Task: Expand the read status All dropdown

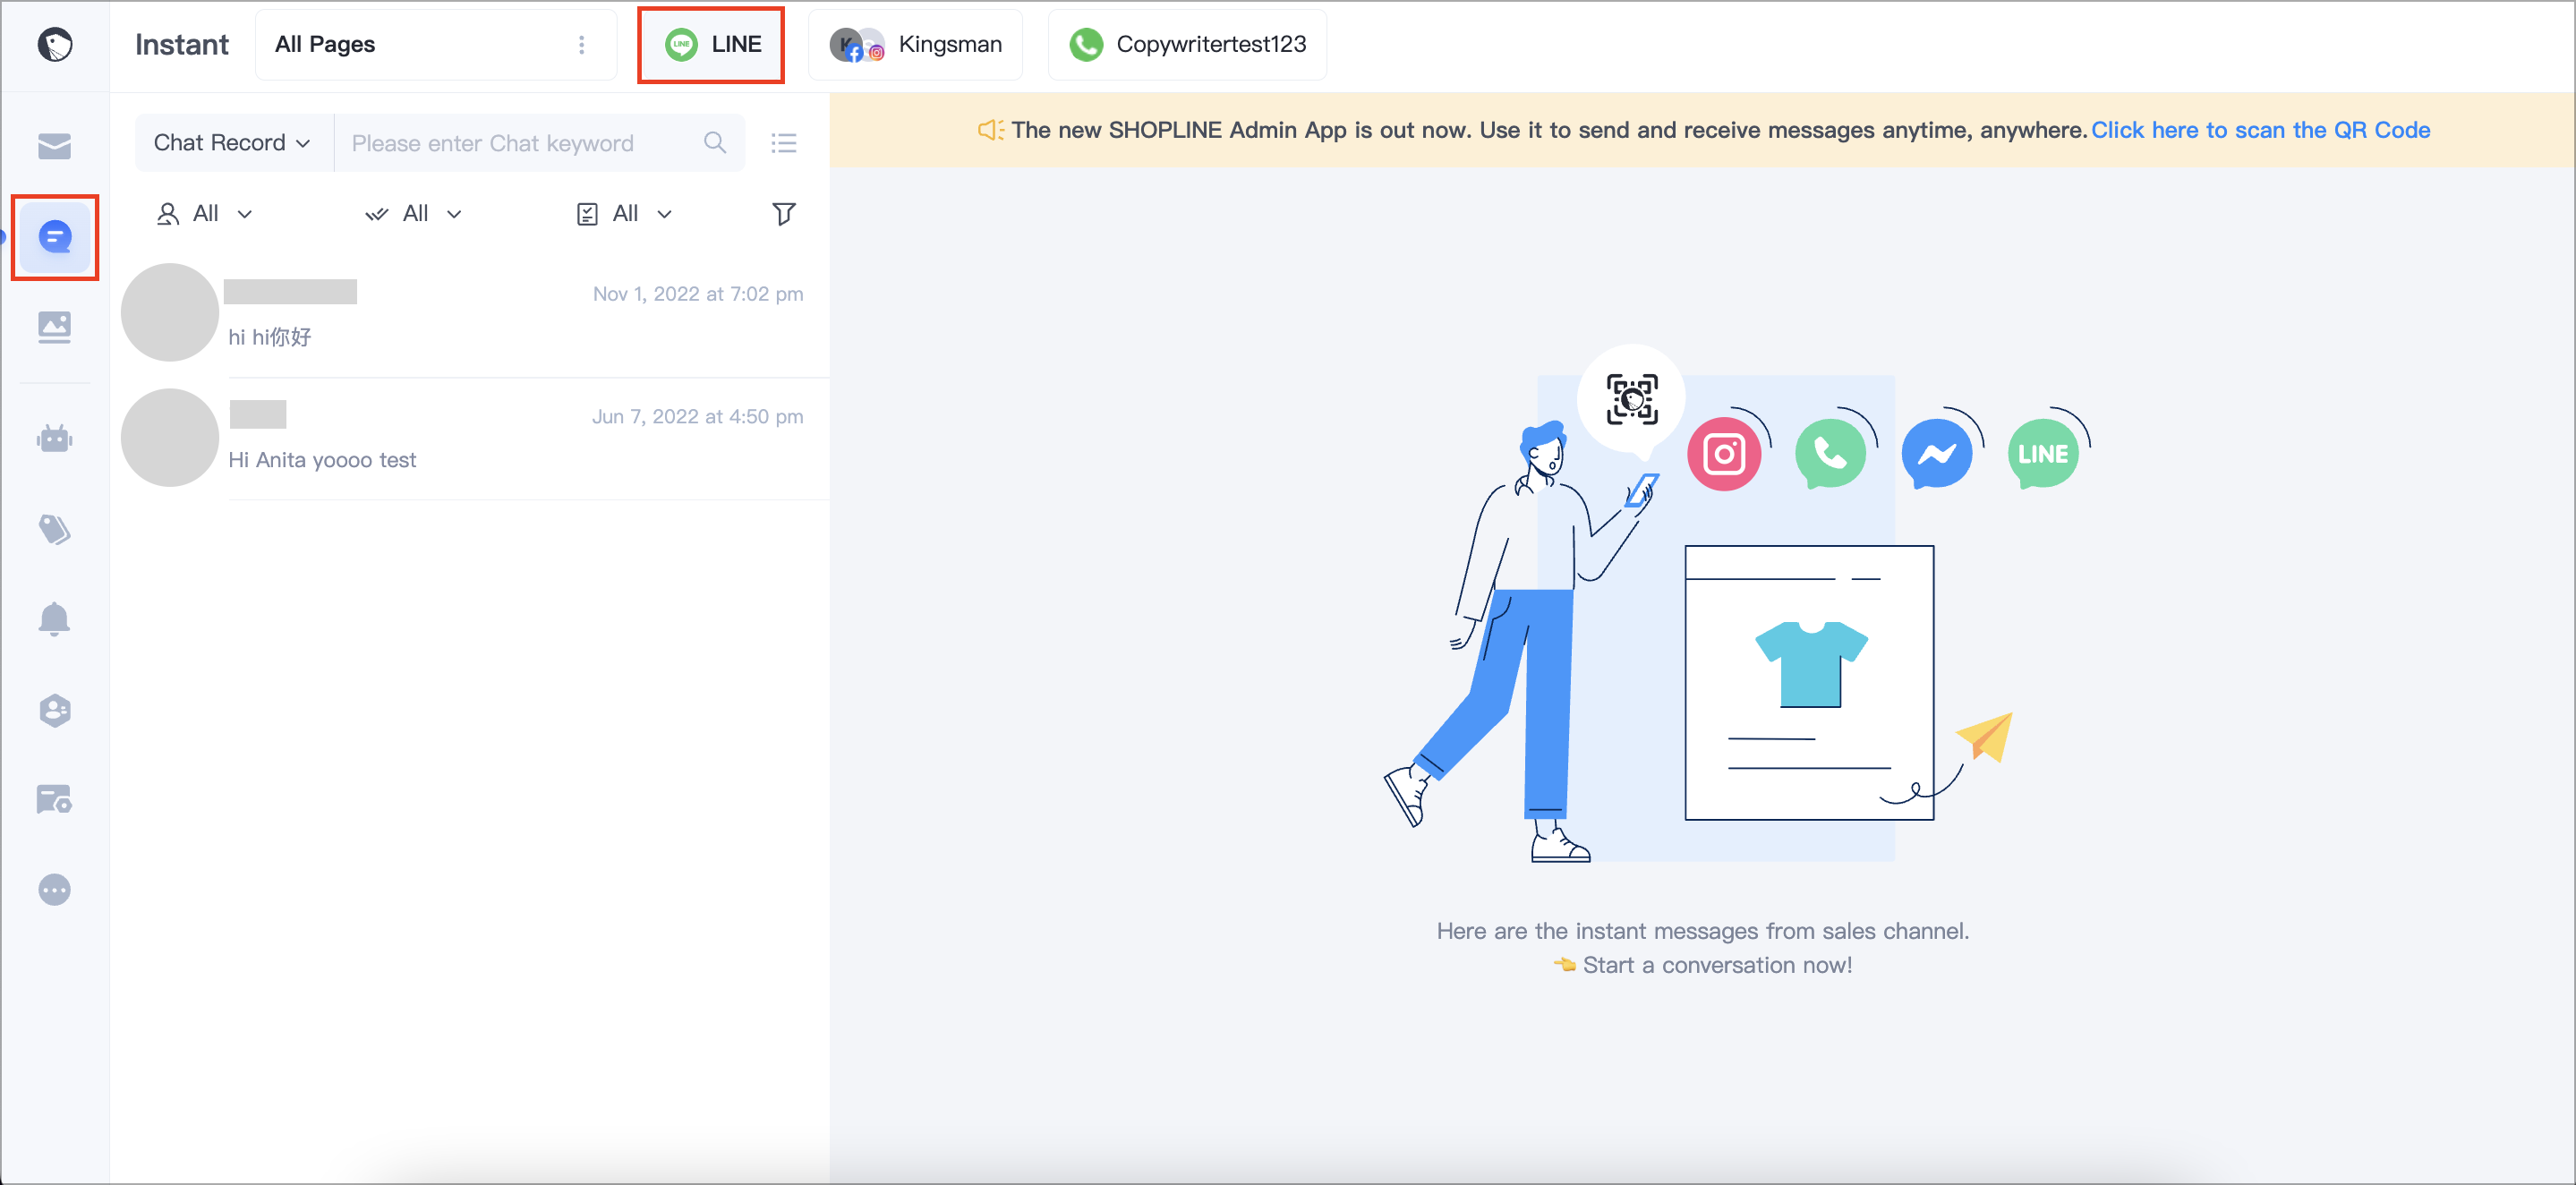Action: point(414,213)
